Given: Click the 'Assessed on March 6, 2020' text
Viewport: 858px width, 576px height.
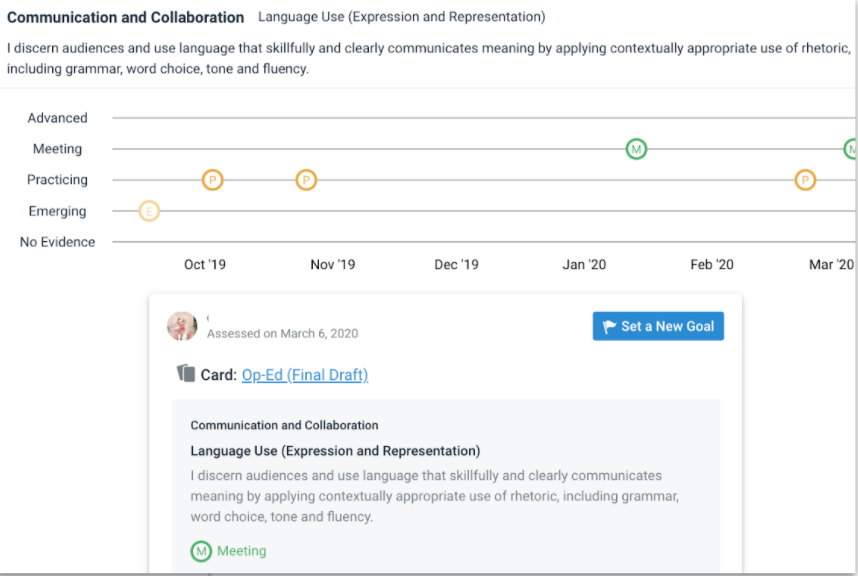Looking at the screenshot, I should tap(282, 334).
